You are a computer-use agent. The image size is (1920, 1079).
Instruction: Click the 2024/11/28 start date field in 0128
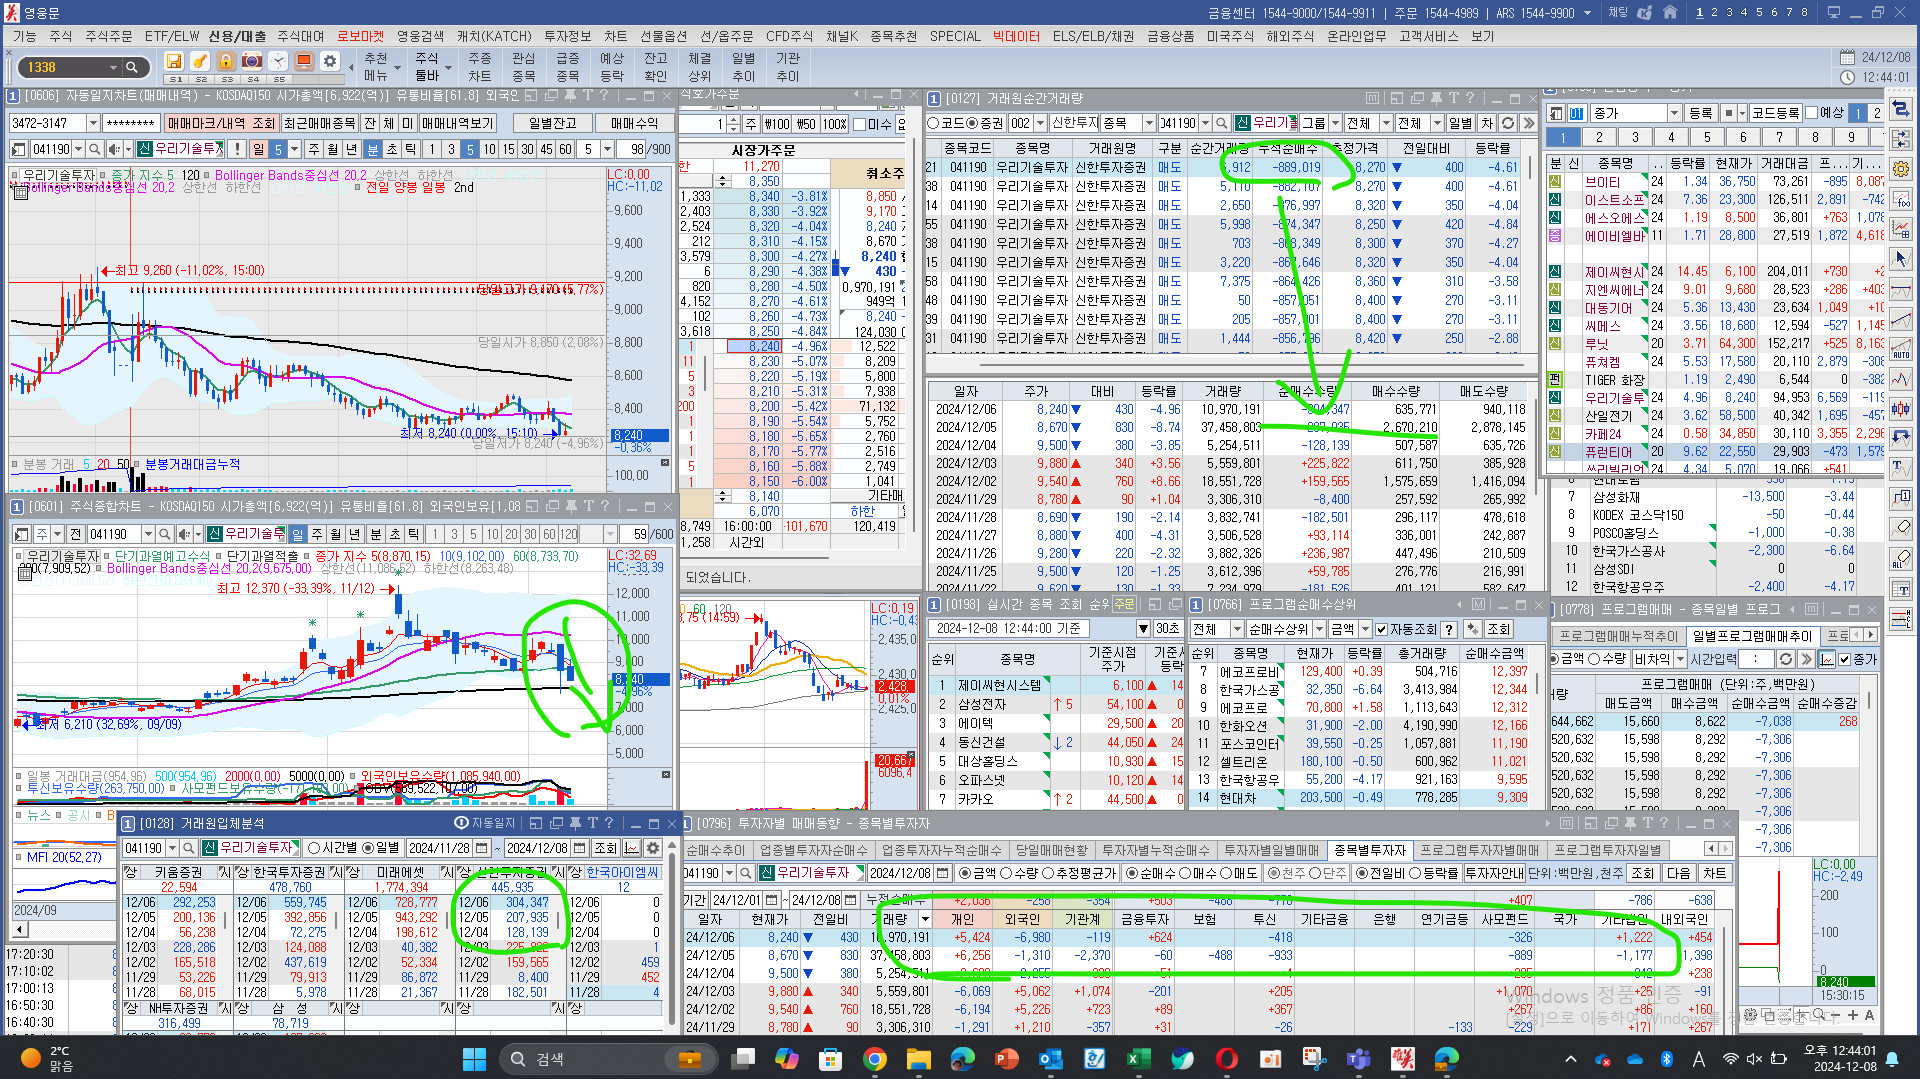(x=438, y=848)
